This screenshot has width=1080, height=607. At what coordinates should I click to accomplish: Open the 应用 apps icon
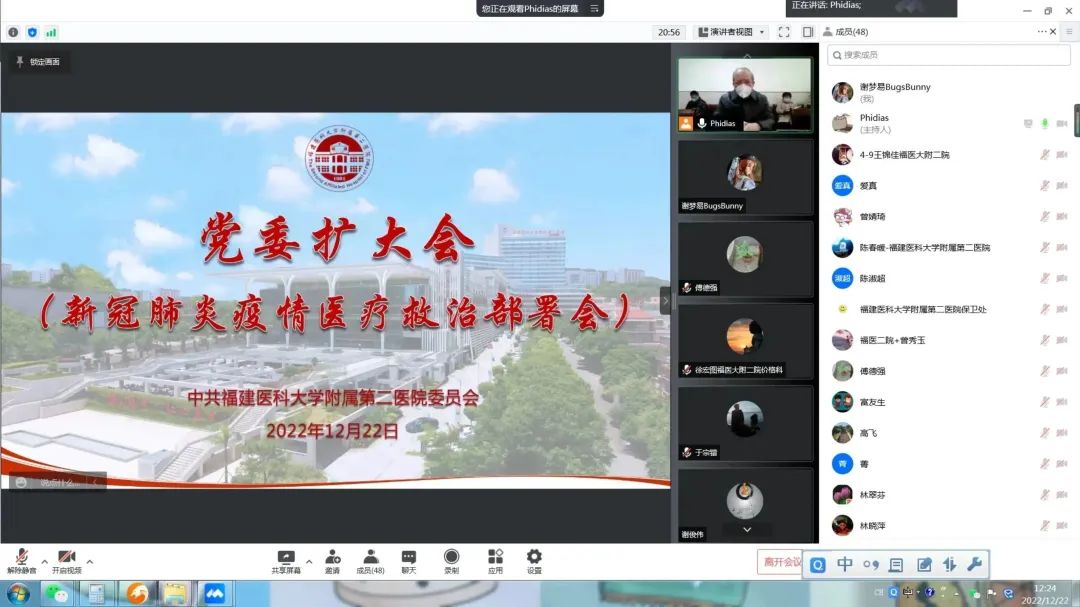tap(495, 561)
